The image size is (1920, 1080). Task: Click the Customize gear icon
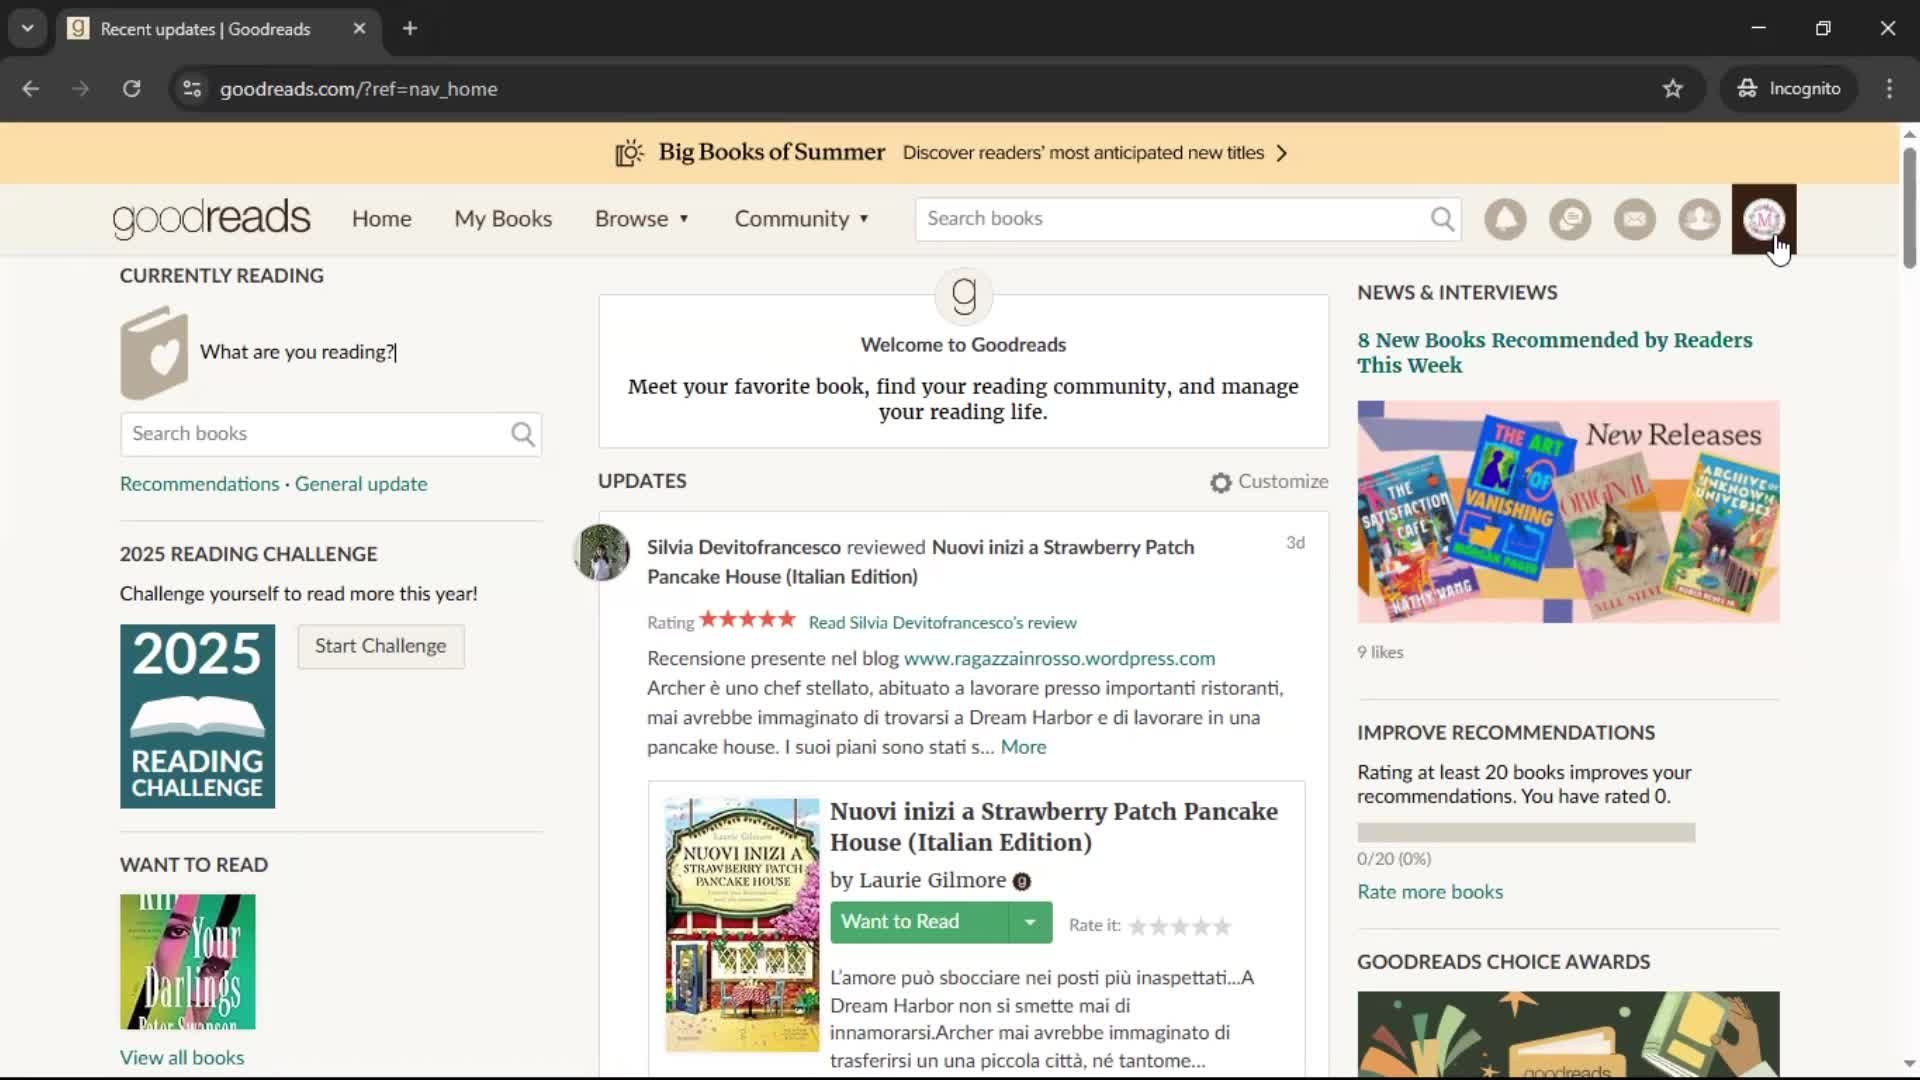tap(1220, 482)
